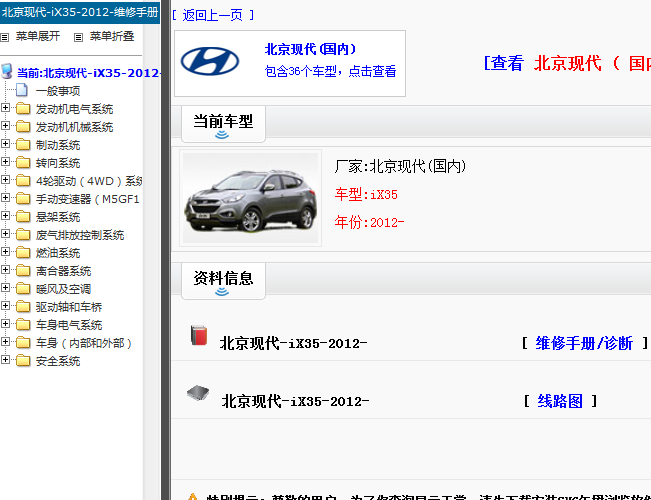
Task: Click the 菜单折叠 list icon
Action: point(78,37)
